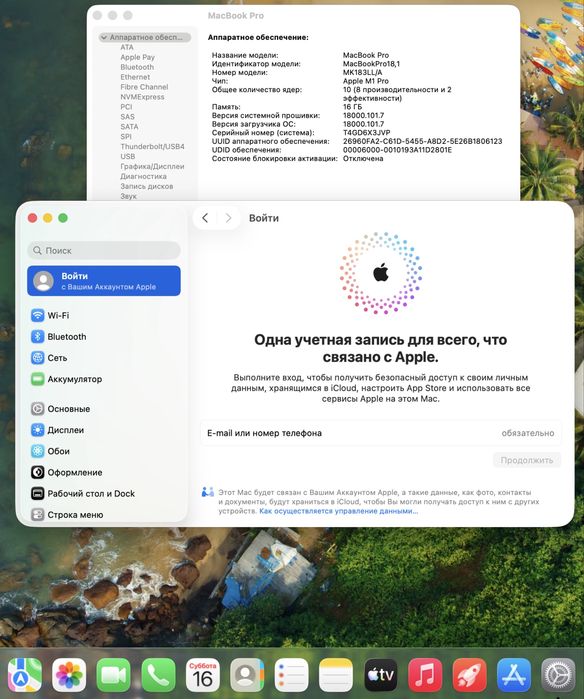Open Contacts app in Dock
Screen dimensions: 584x699
247,675
